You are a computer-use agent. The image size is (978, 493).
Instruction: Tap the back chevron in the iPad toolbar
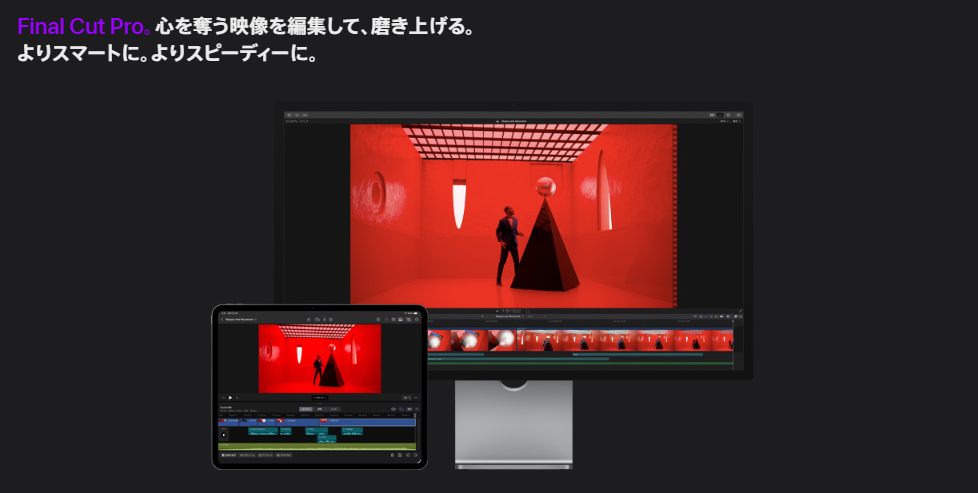221,319
